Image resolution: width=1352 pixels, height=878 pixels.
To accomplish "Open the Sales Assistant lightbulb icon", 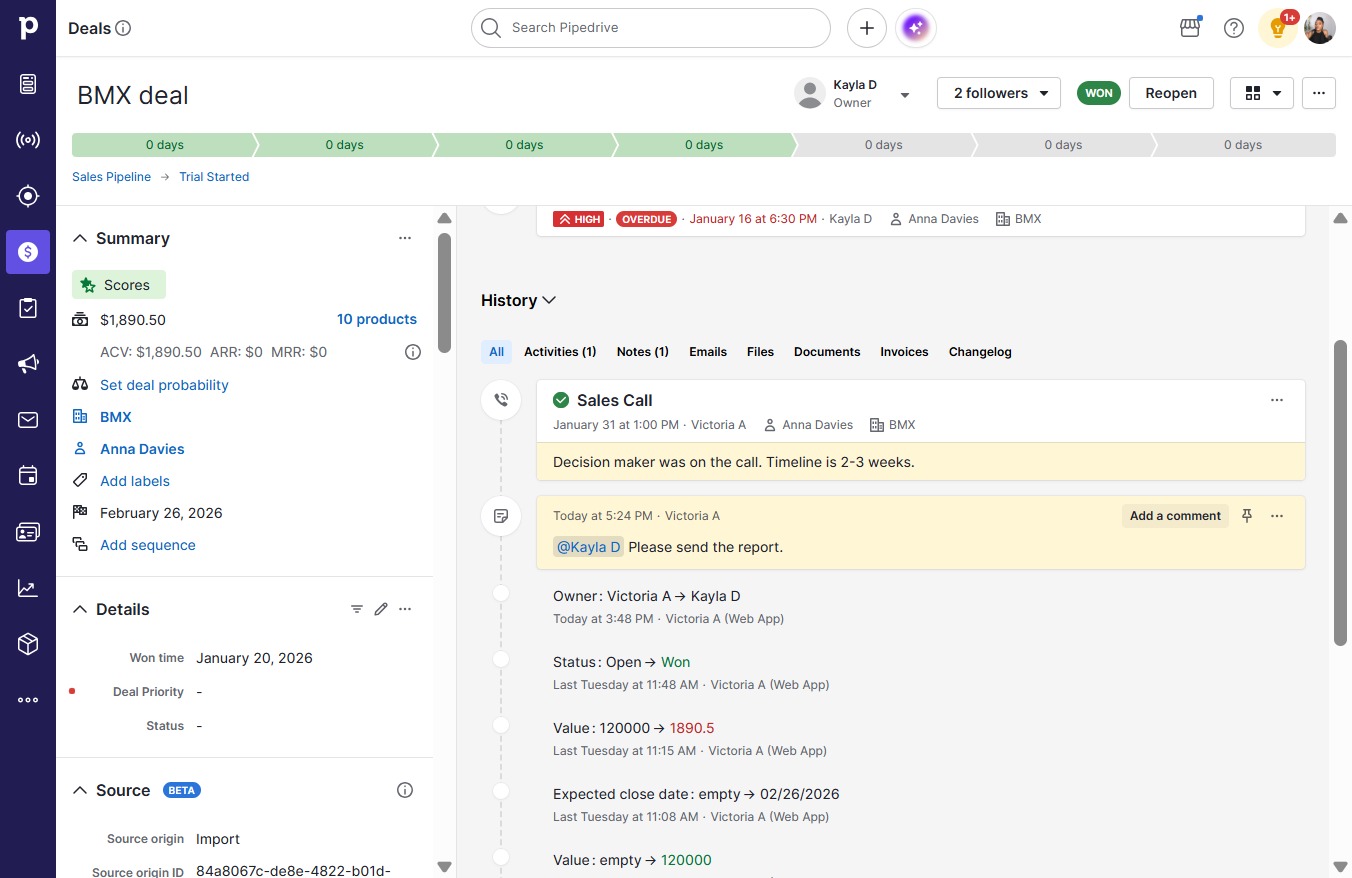I will (1278, 28).
